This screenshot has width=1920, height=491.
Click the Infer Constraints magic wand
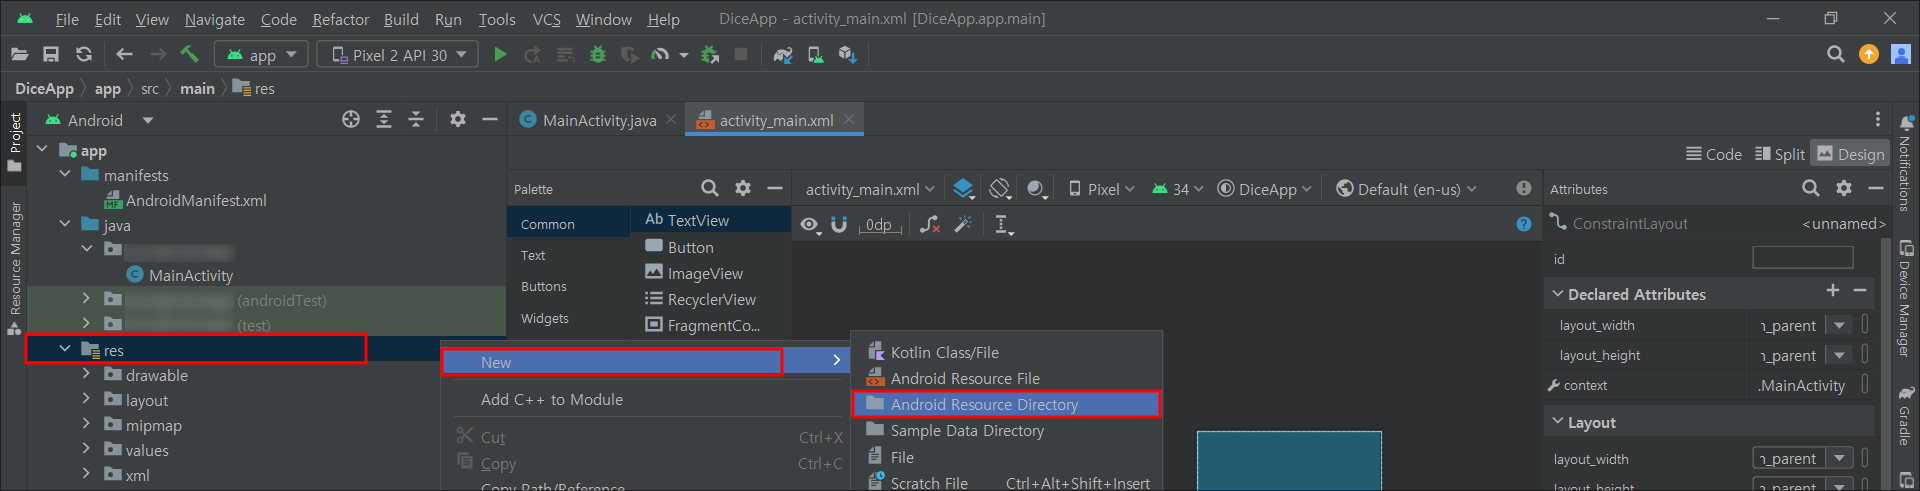tap(963, 224)
